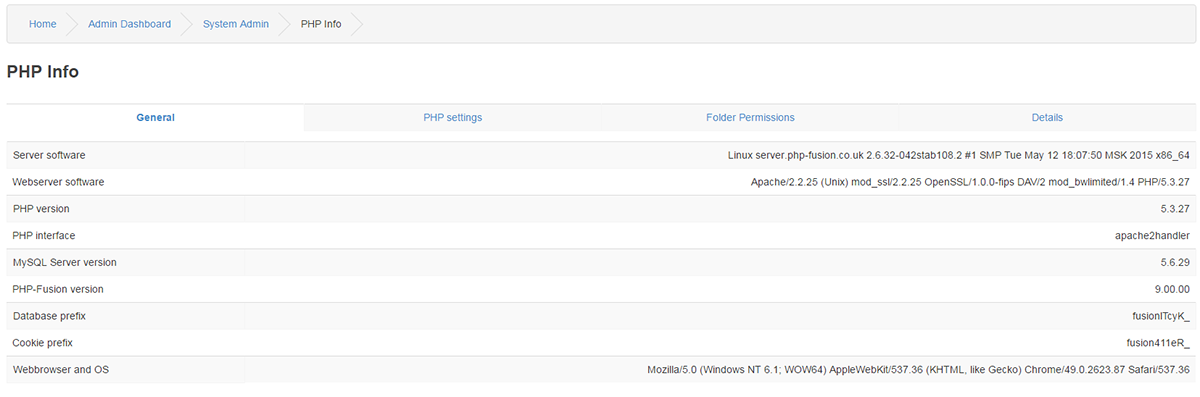Switch to the Details tab
This screenshot has height=397, width=1200.
(x=1047, y=117)
